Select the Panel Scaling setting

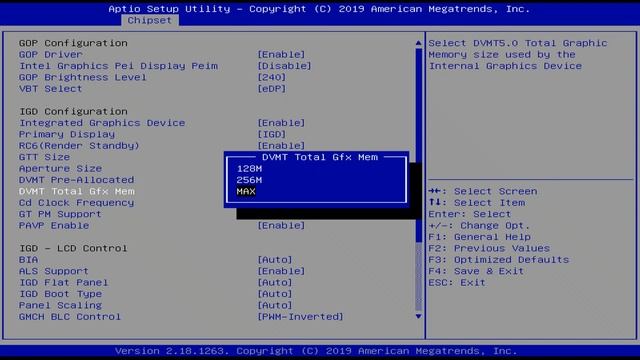click(x=60, y=305)
